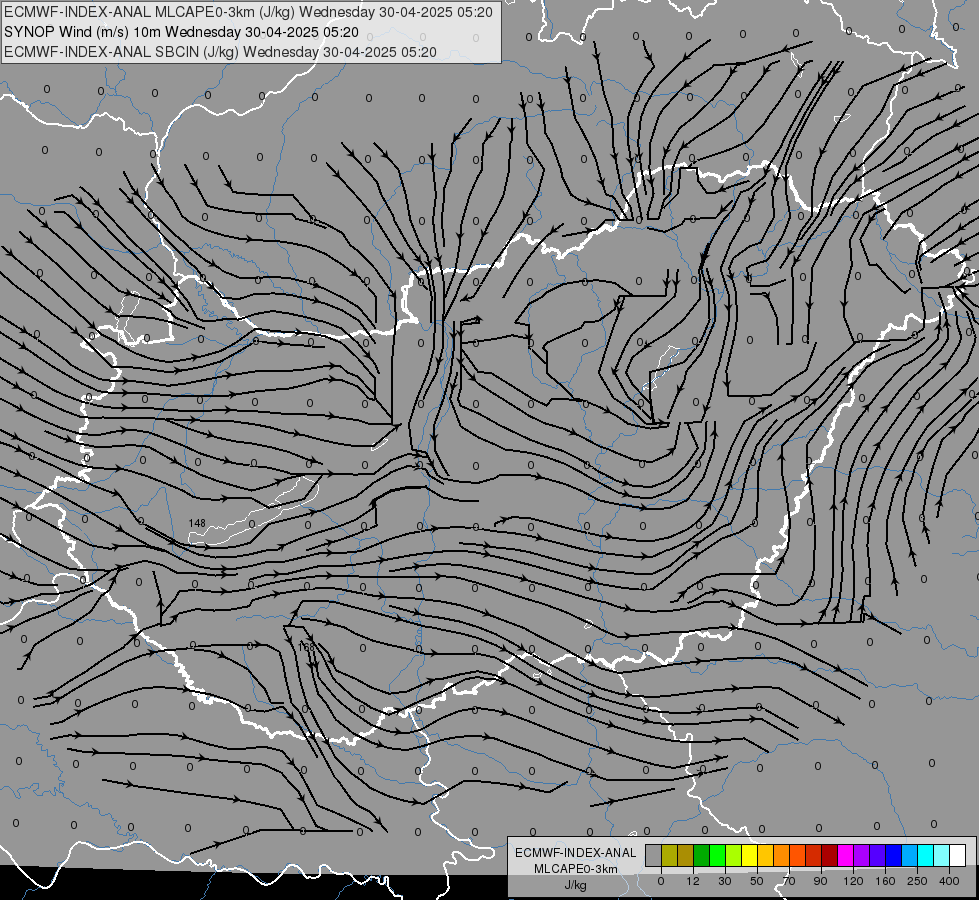Image resolution: width=979 pixels, height=900 pixels.
Task: Click the 'J/kg' unit label in legend
Action: click(x=575, y=885)
